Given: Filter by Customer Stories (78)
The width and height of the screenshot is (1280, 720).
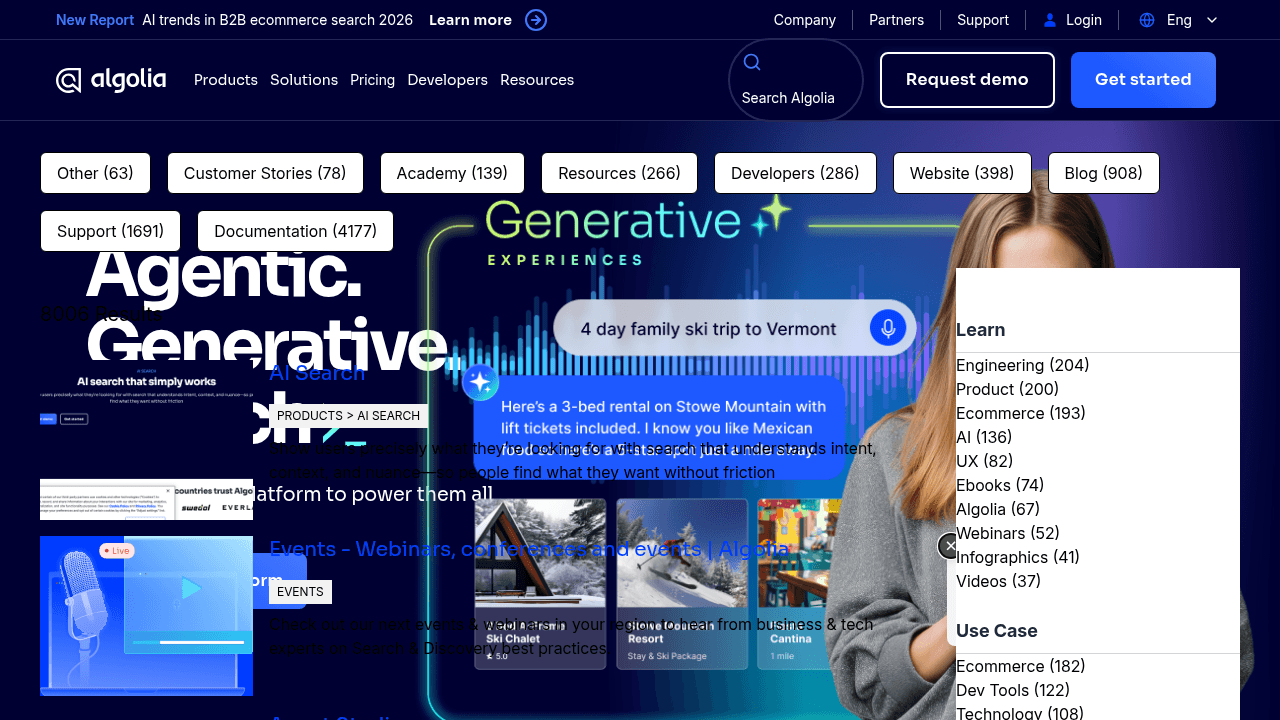Looking at the screenshot, I should [x=265, y=173].
